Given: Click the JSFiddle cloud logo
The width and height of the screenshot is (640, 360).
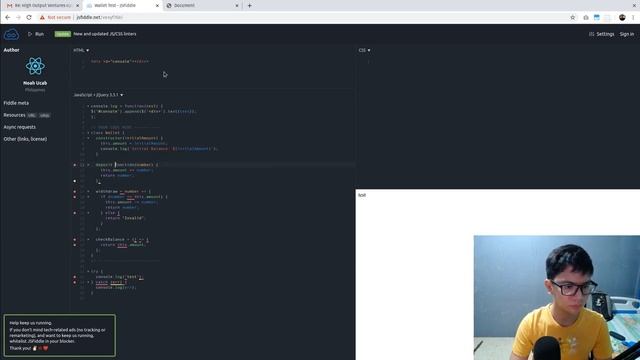Looking at the screenshot, I should (11, 34).
